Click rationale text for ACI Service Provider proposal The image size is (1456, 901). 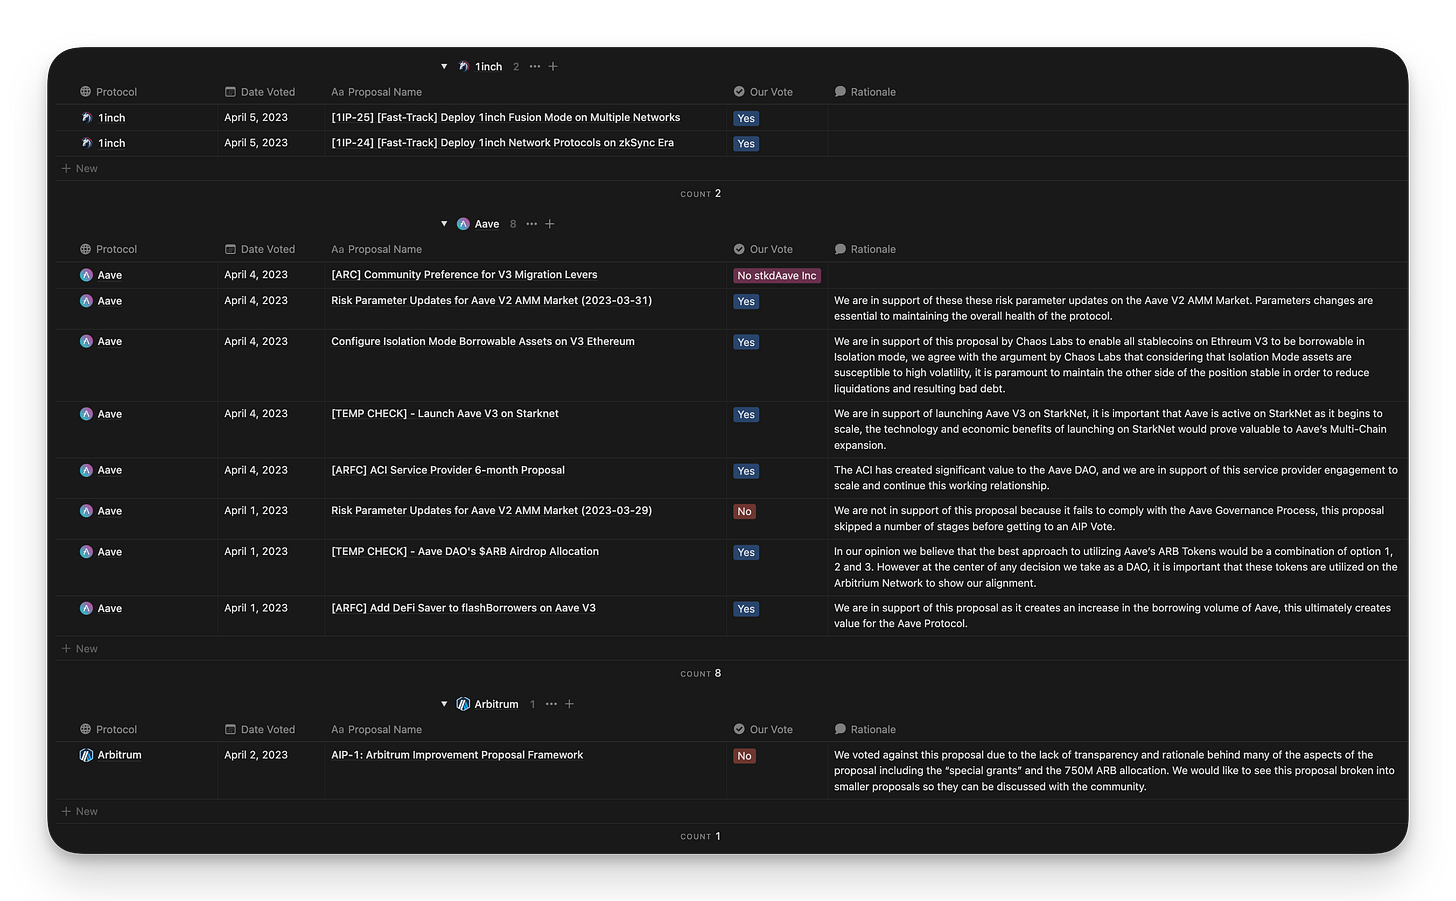pos(1116,478)
